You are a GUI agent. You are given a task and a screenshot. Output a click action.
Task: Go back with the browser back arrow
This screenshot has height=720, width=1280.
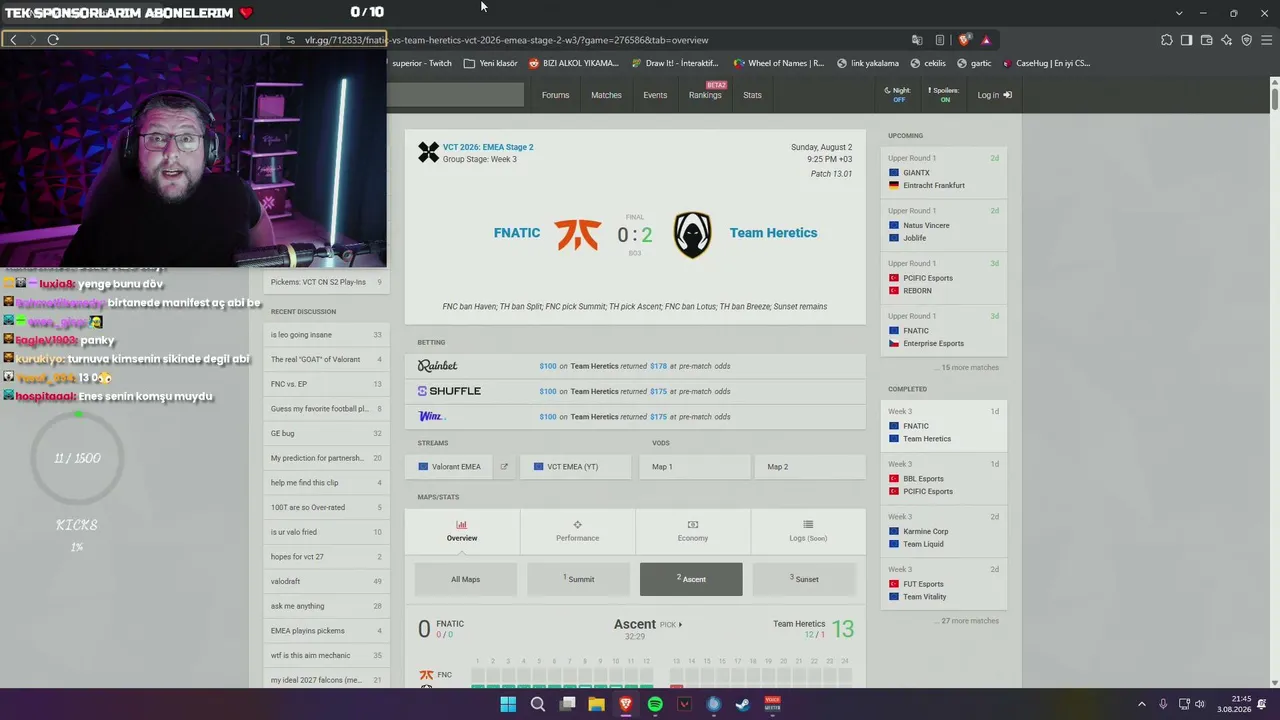pos(13,40)
